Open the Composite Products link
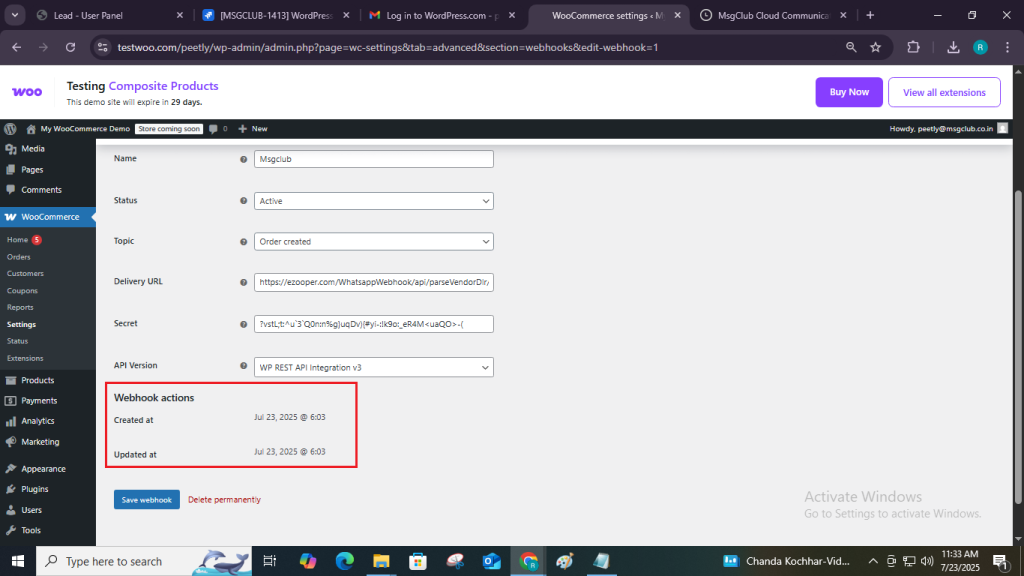1024x576 pixels. pyautogui.click(x=163, y=86)
